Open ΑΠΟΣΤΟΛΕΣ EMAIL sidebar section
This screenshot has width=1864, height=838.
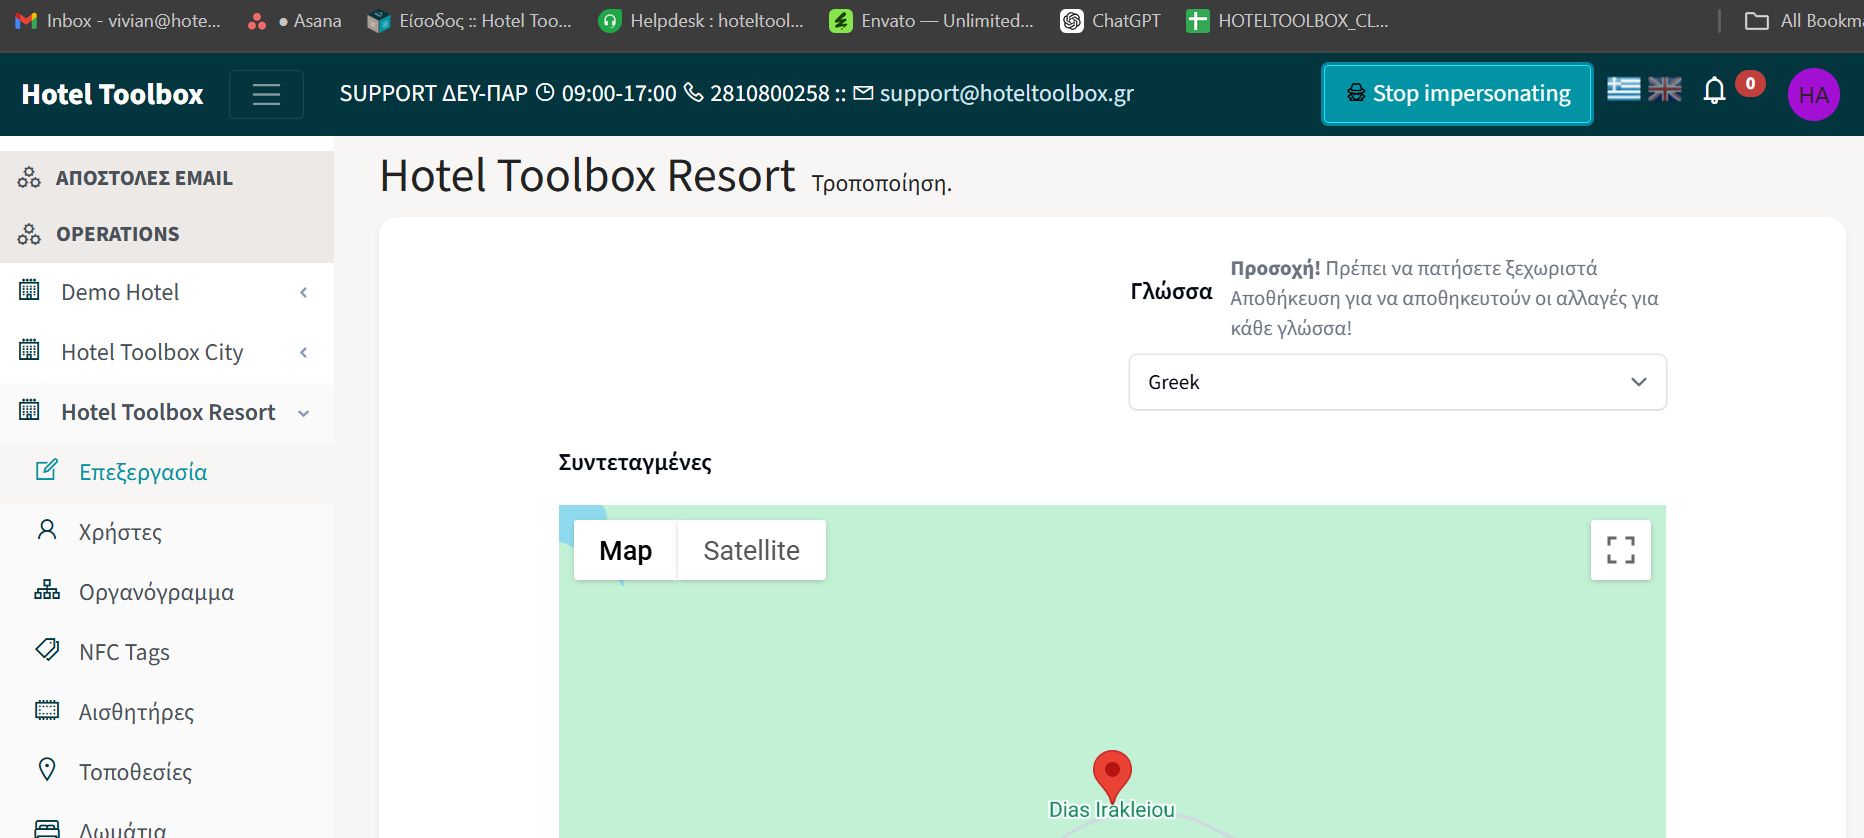pos(167,178)
